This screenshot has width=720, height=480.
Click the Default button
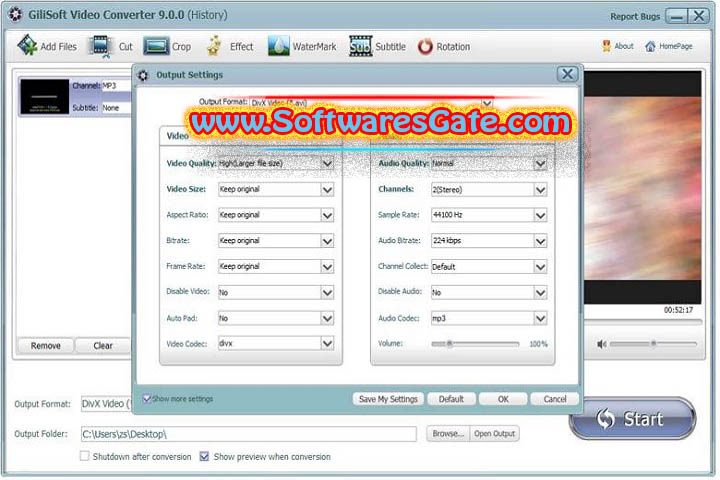451,399
